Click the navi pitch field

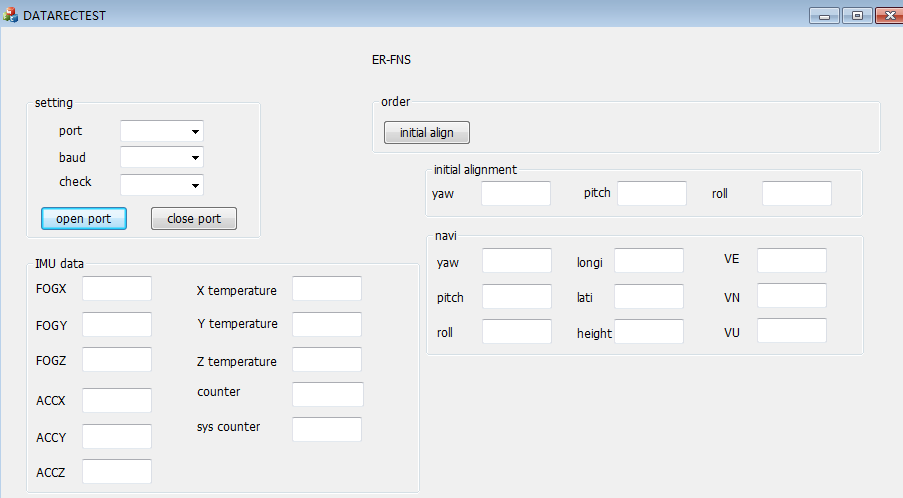(517, 297)
